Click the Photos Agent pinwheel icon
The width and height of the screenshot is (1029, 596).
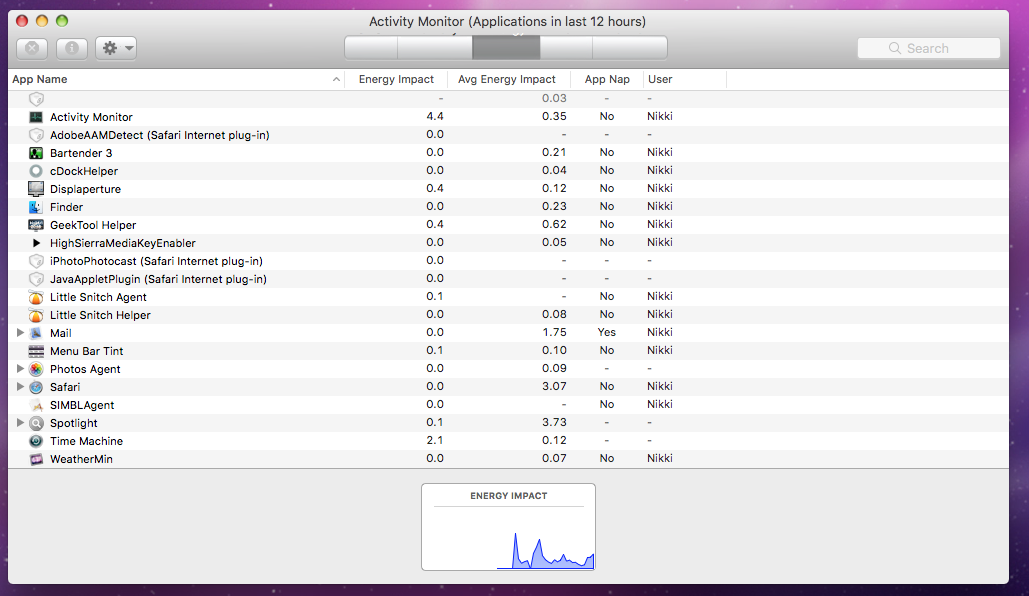(x=36, y=369)
